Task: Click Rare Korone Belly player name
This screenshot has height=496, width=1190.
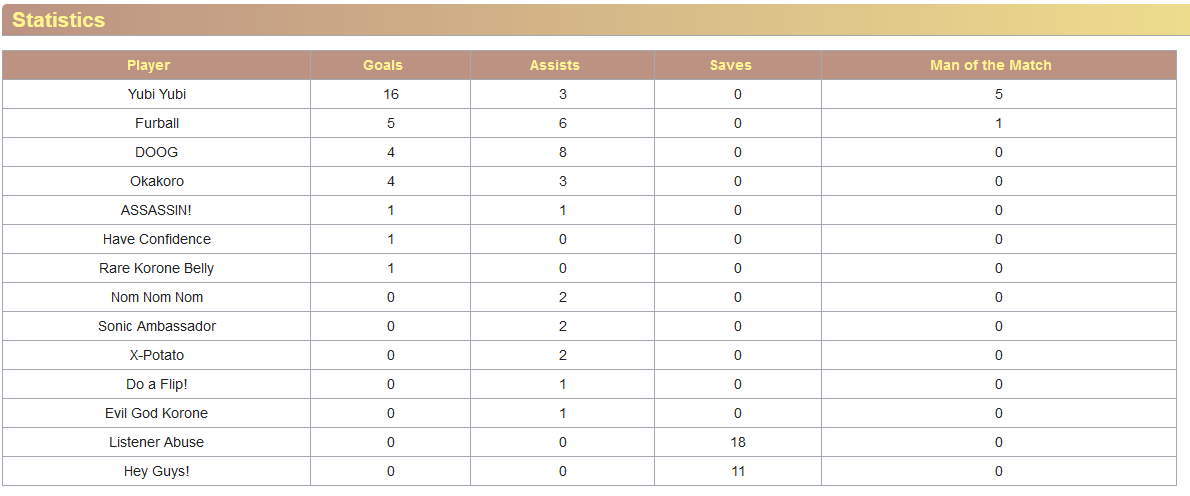Action: pos(156,268)
